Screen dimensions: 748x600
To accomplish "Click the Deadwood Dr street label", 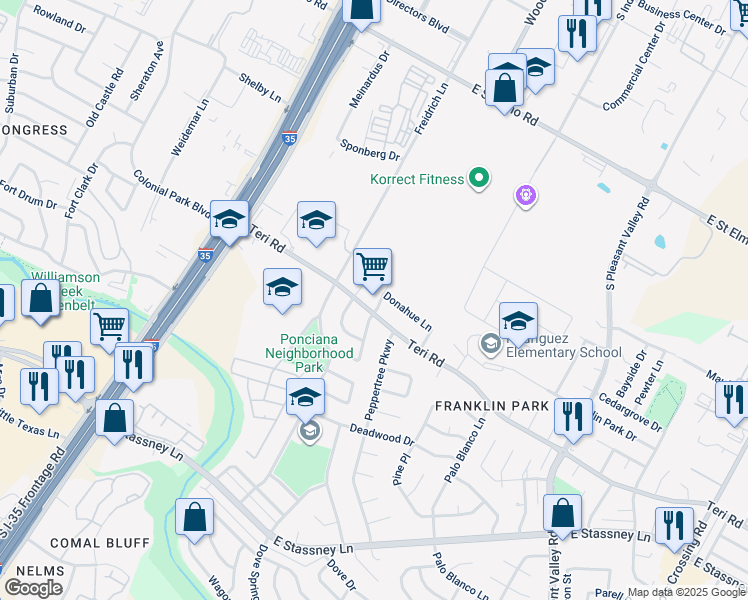I will click(x=382, y=435).
